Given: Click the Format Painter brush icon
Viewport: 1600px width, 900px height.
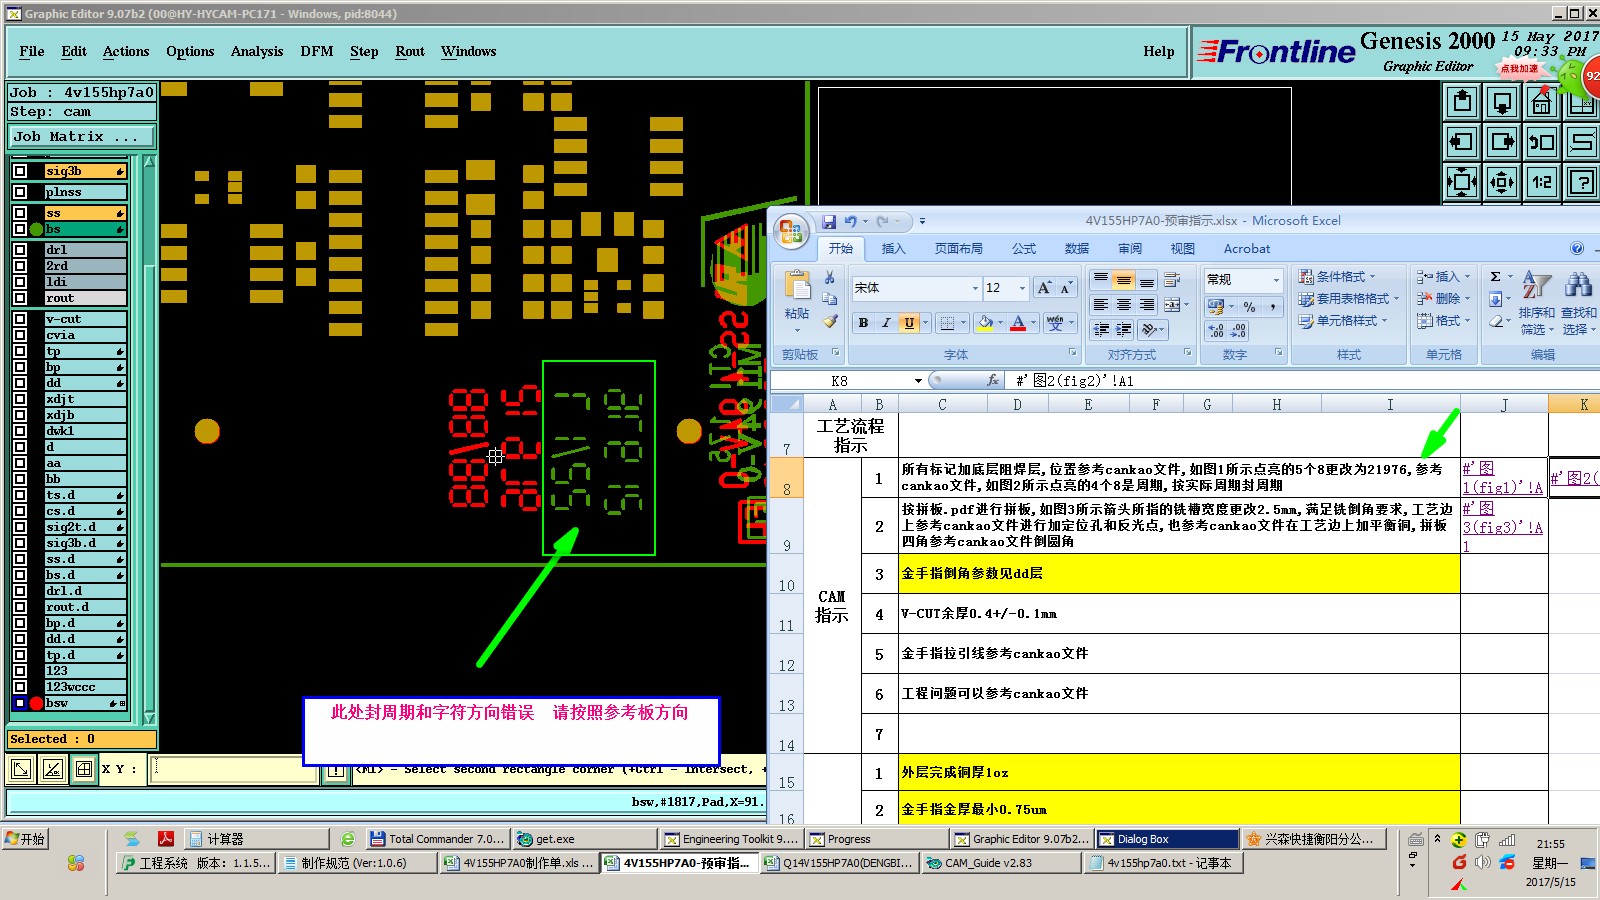Looking at the screenshot, I should click(x=829, y=321).
